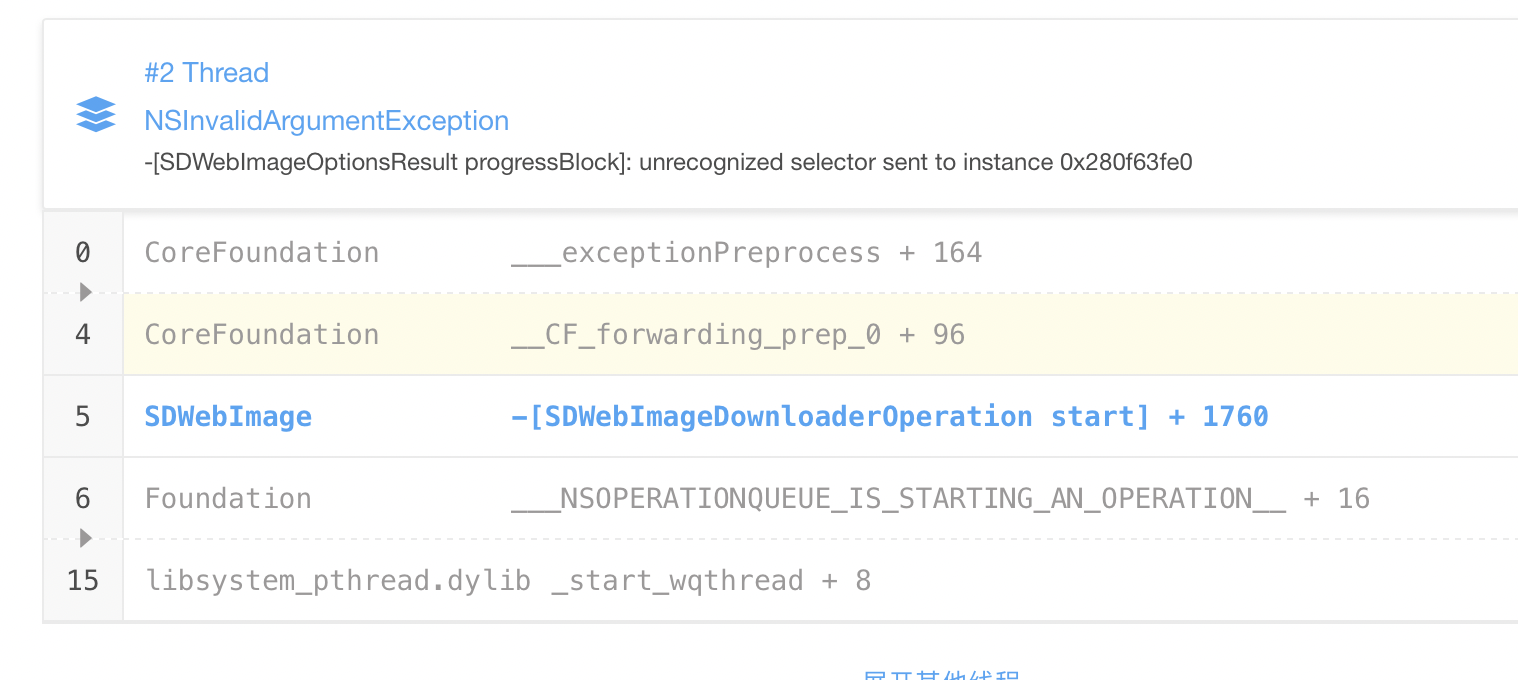
Task: Click frame number 5
Action: click(x=82, y=416)
